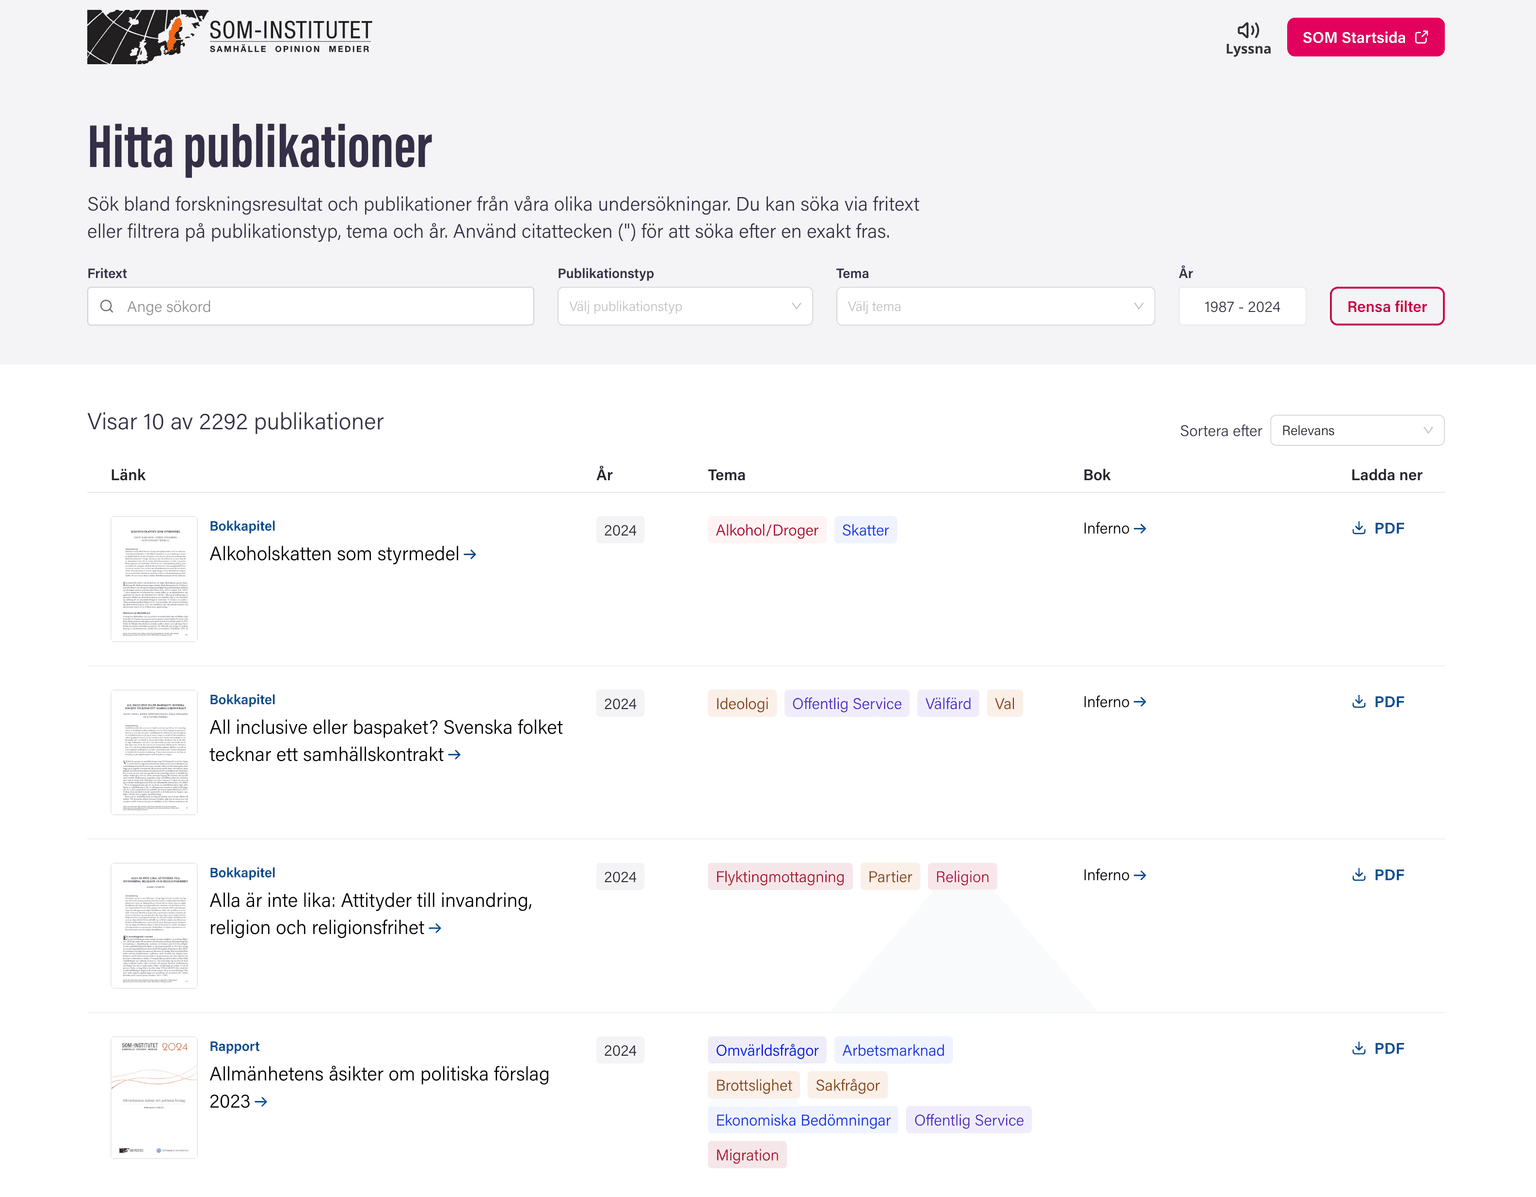The image size is (1536, 1197).
Task: Click the download icon for Allmänhetens åsikter rapport
Action: (1358, 1048)
